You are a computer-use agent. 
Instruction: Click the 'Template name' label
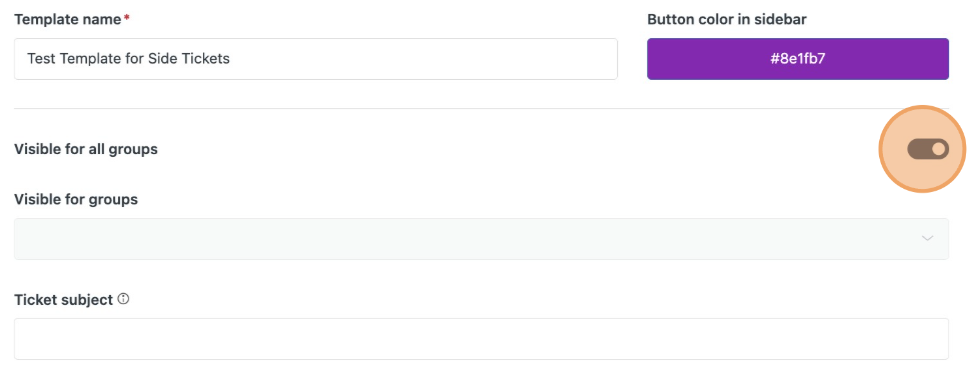68,19
